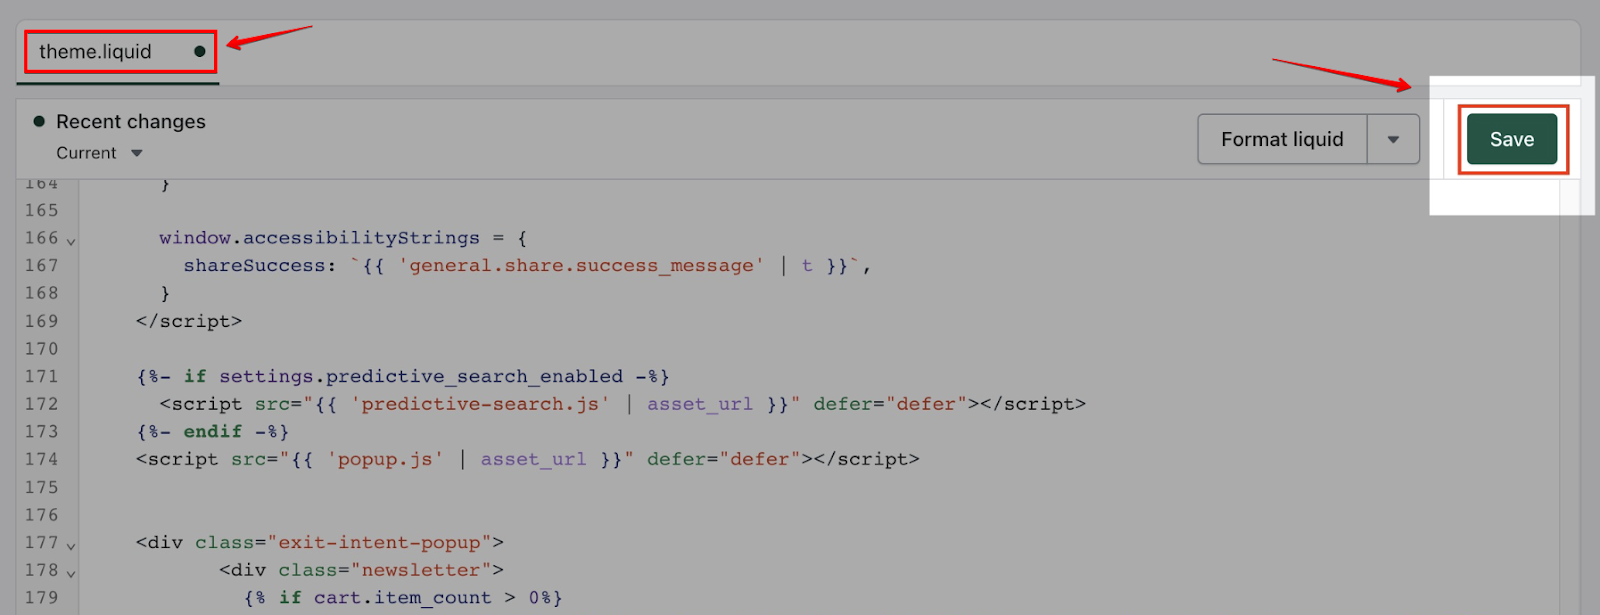Screen dimensions: 1600x615
Task: Fold the newsletter div at line 178
Action: pos(71,573)
